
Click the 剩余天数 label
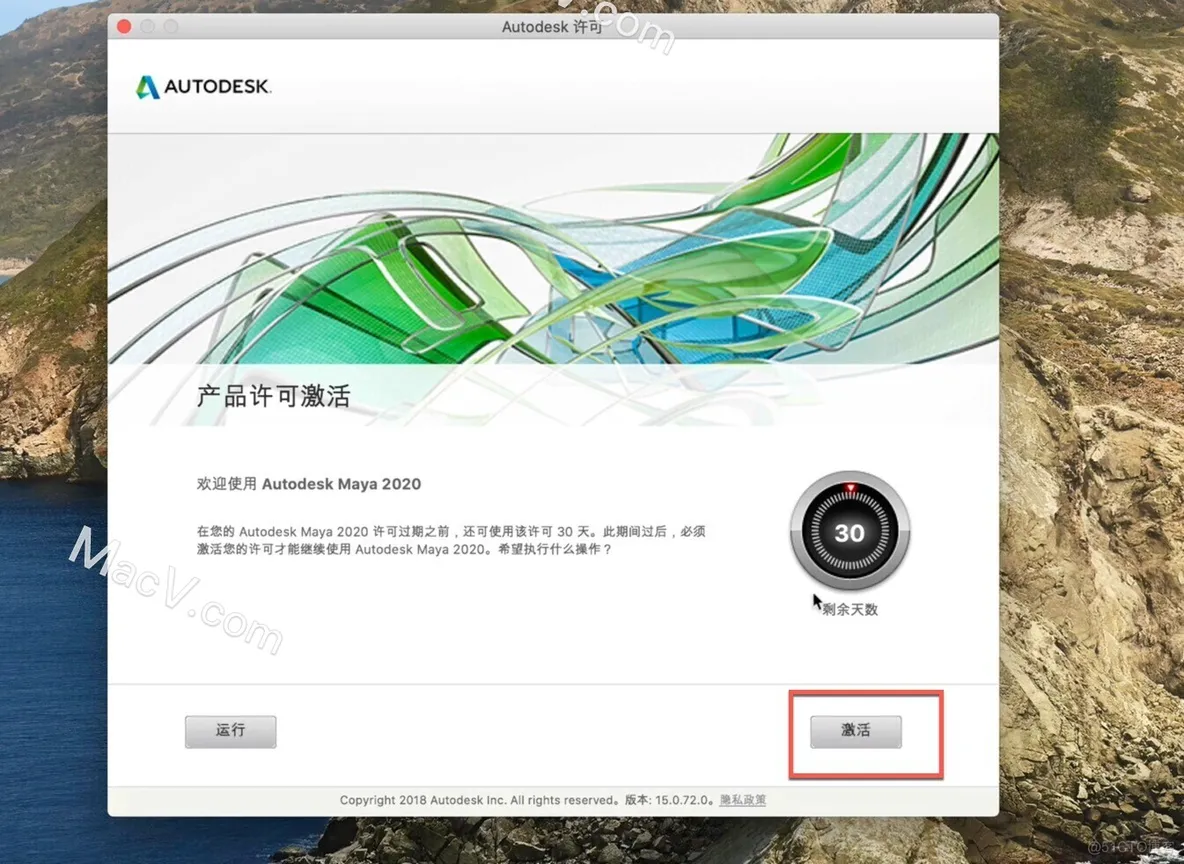(850, 609)
